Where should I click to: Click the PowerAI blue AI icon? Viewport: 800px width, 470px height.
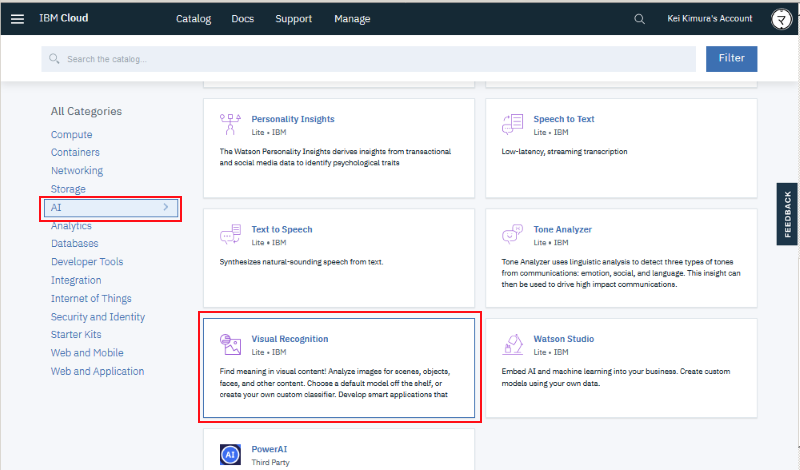point(230,454)
